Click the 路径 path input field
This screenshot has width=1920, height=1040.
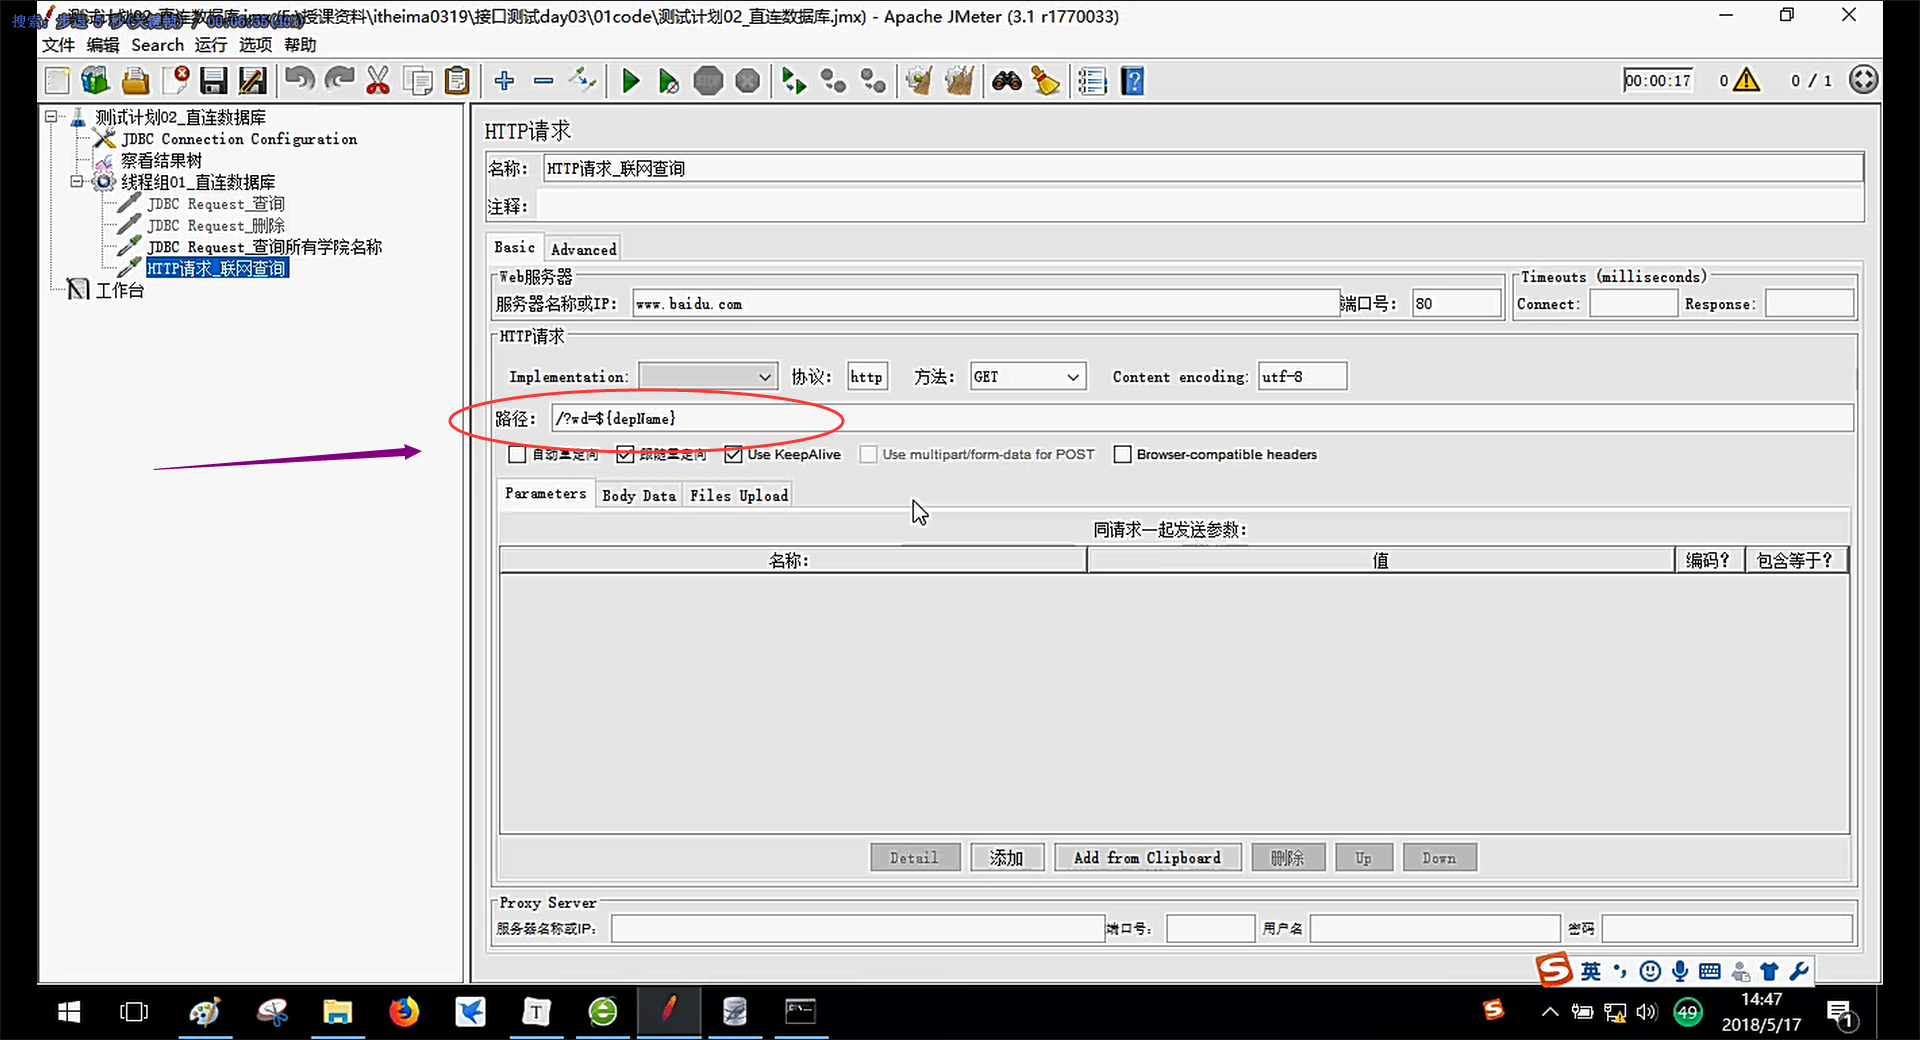coord(1202,418)
